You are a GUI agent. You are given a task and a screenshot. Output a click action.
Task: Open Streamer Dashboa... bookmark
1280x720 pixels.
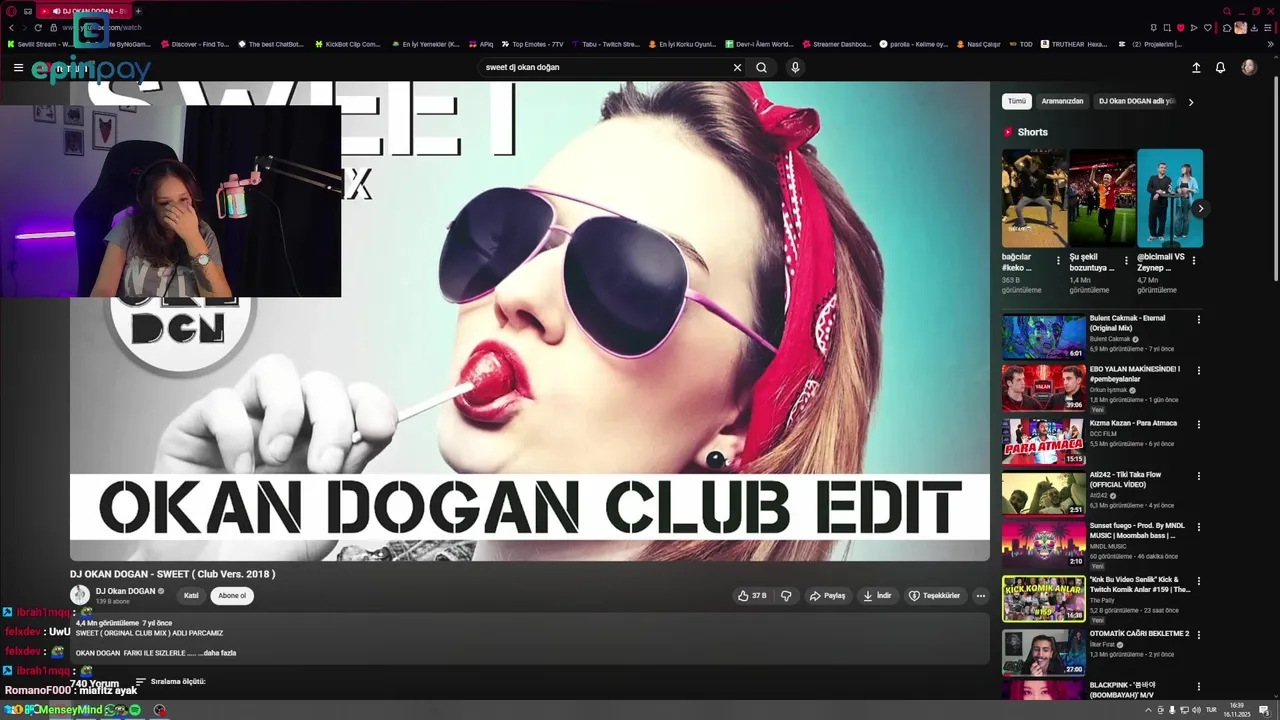pyautogui.click(x=837, y=44)
